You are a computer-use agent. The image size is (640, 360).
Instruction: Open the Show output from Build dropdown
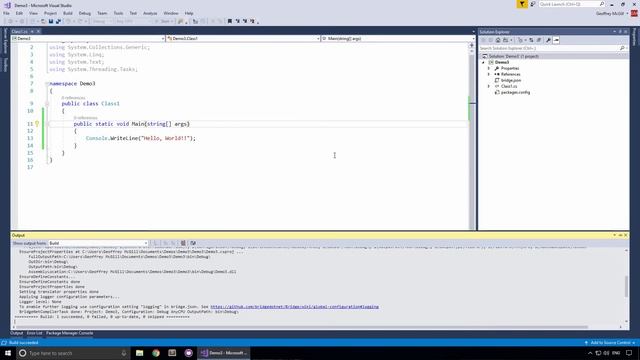coord(98,243)
